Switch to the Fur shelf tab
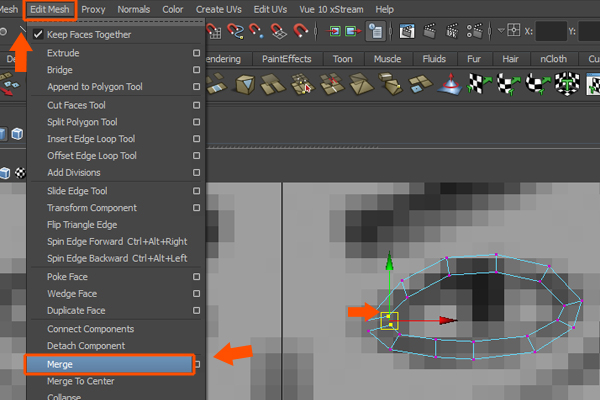The height and width of the screenshot is (400, 600). (474, 59)
